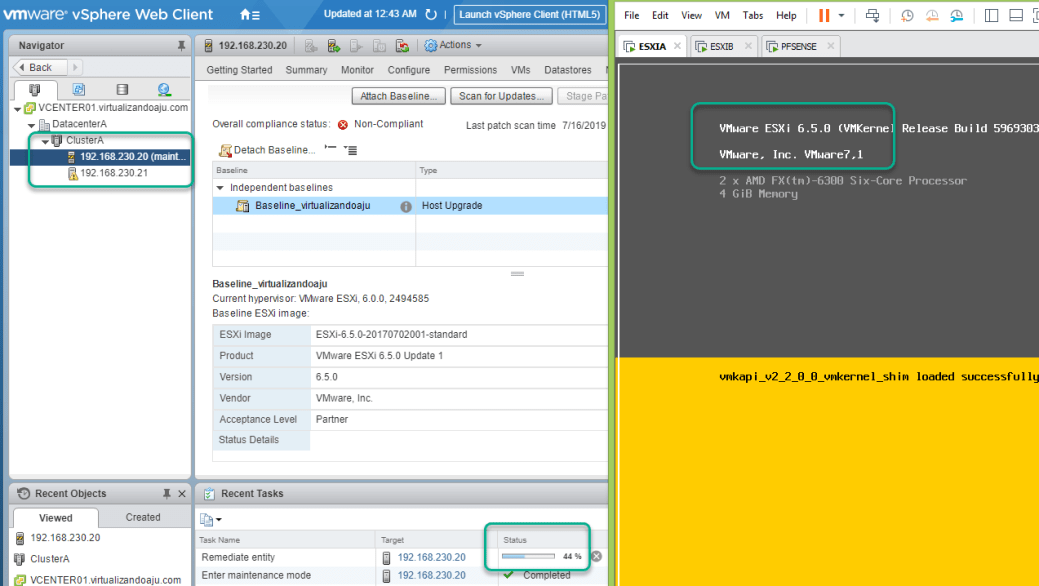
Task: Click the revert to snapshot icon
Action: 932,16
